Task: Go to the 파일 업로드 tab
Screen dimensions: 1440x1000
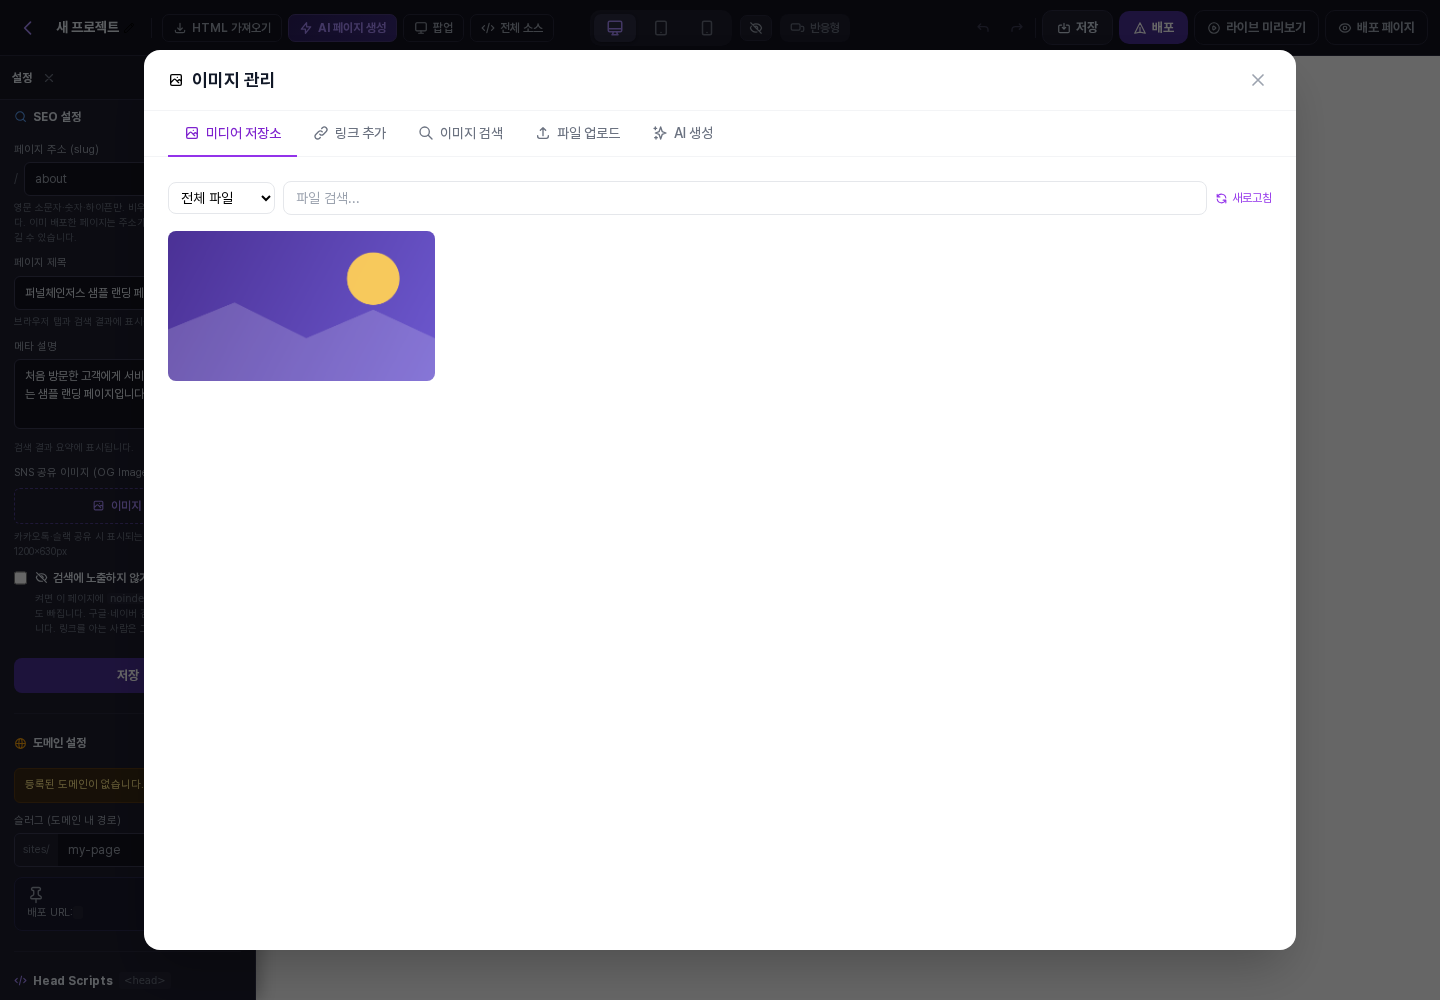Action: [578, 133]
